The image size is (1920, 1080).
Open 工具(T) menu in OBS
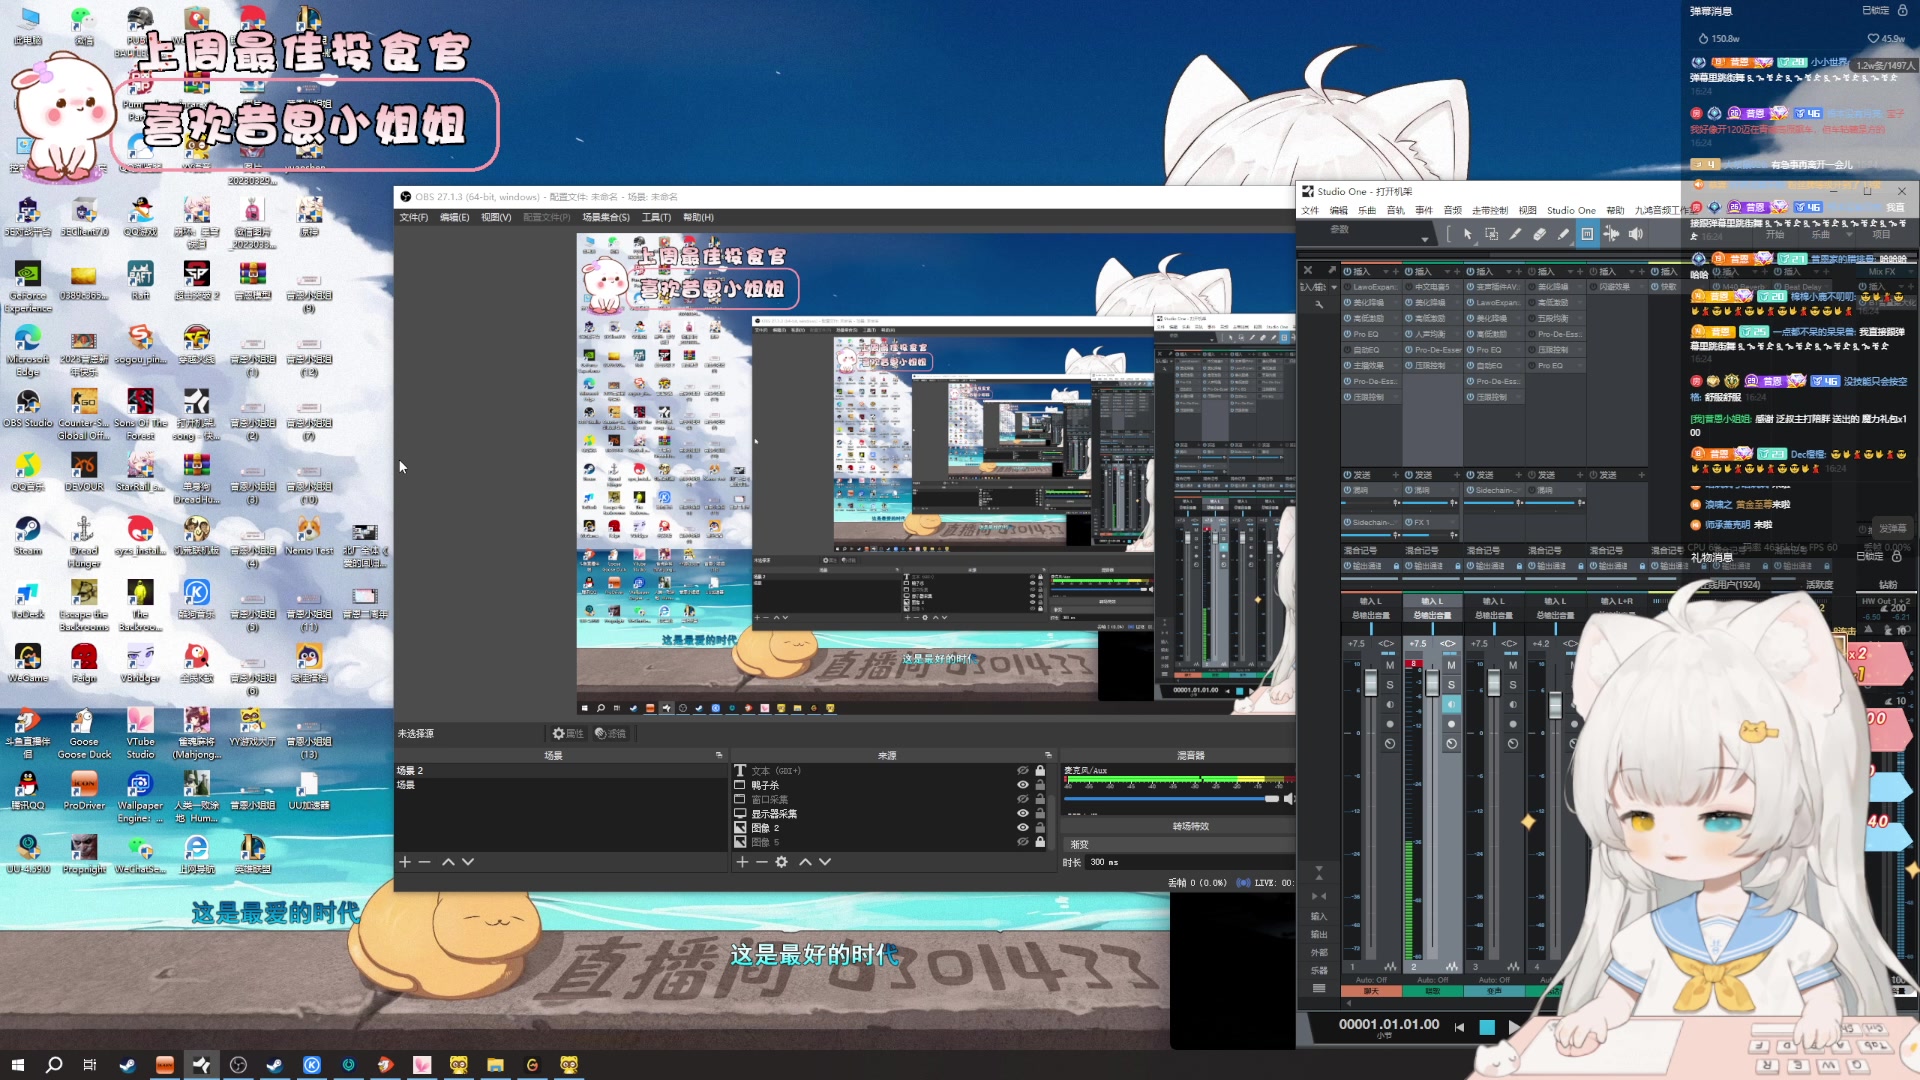(656, 217)
